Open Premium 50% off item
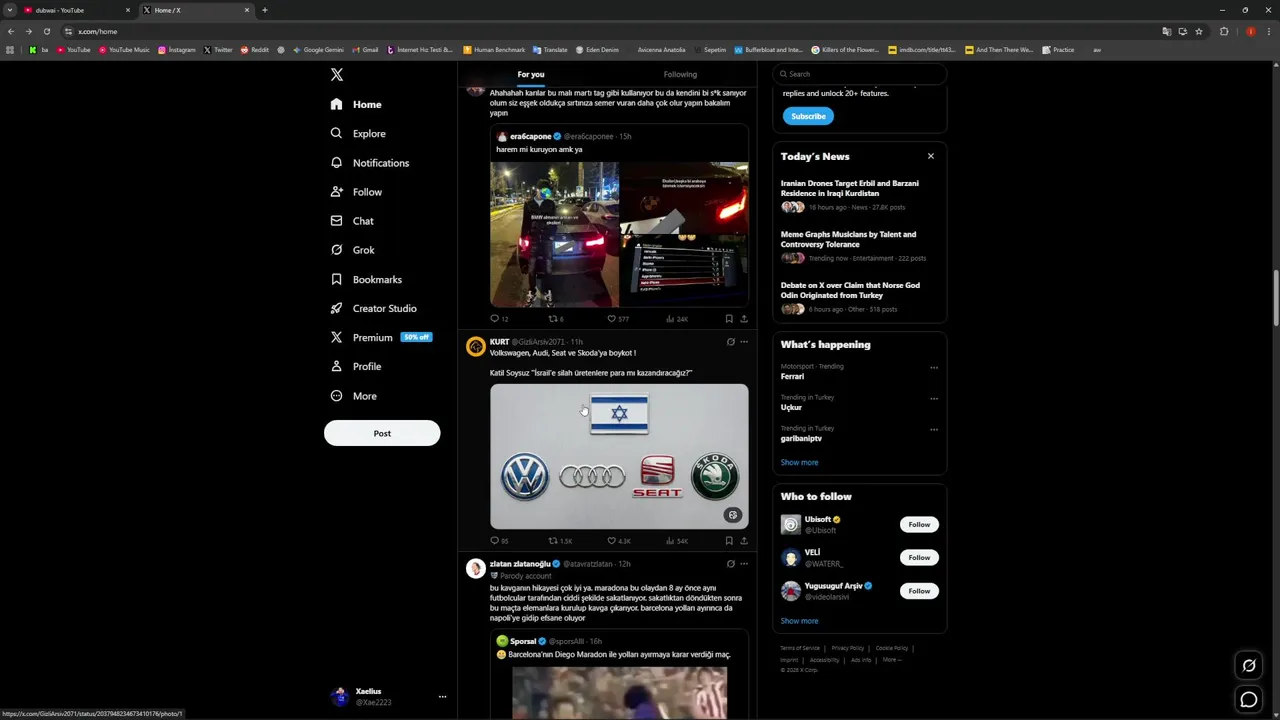1280x720 pixels. [x=381, y=337]
